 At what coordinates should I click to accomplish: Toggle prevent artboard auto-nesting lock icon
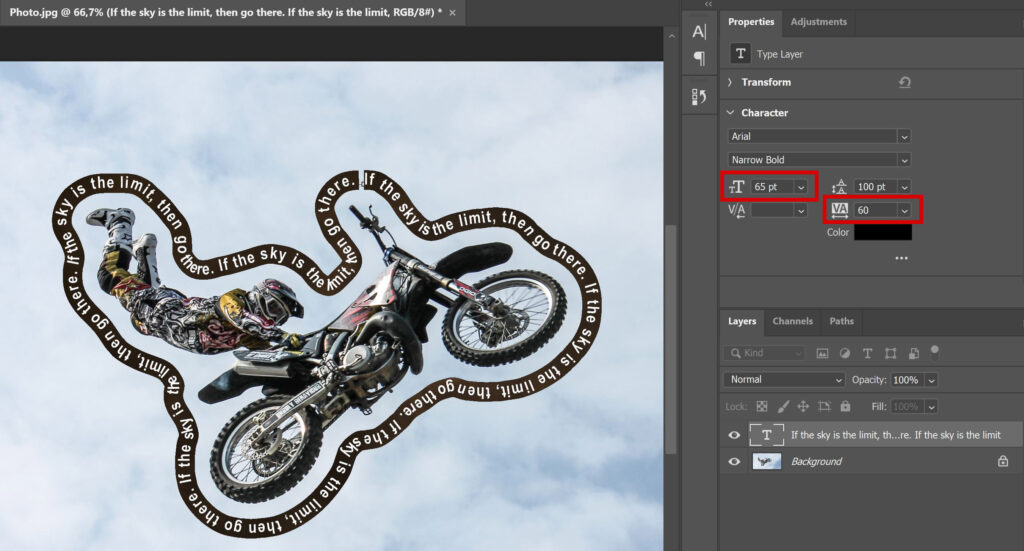pos(824,406)
